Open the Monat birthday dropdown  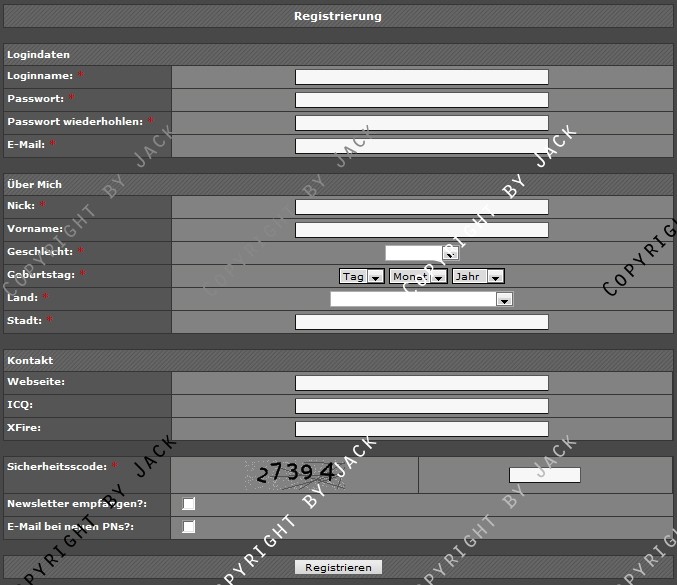pos(417,276)
